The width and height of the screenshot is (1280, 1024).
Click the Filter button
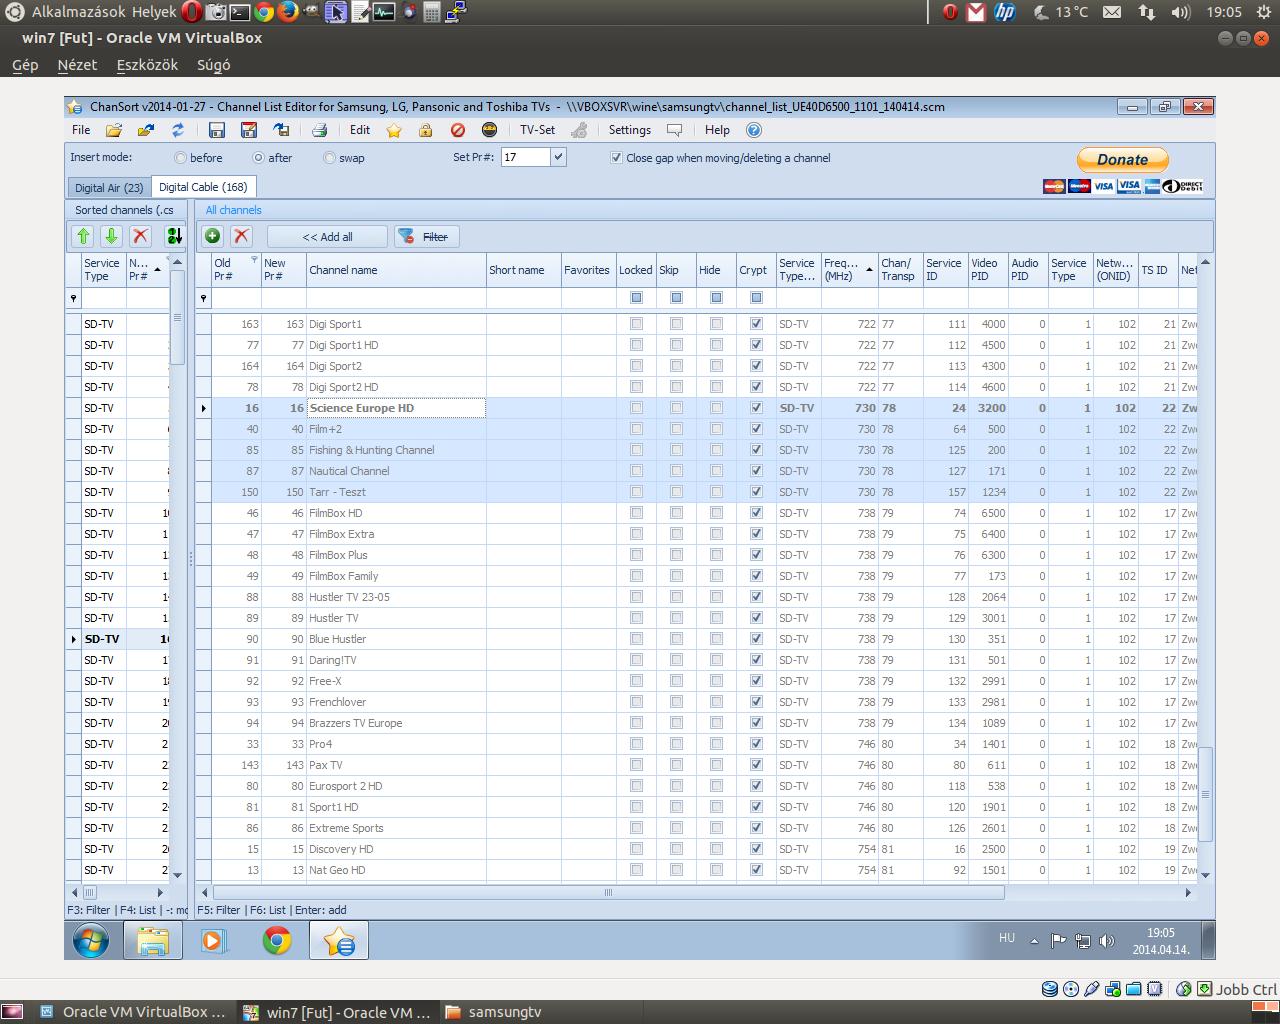(x=426, y=237)
